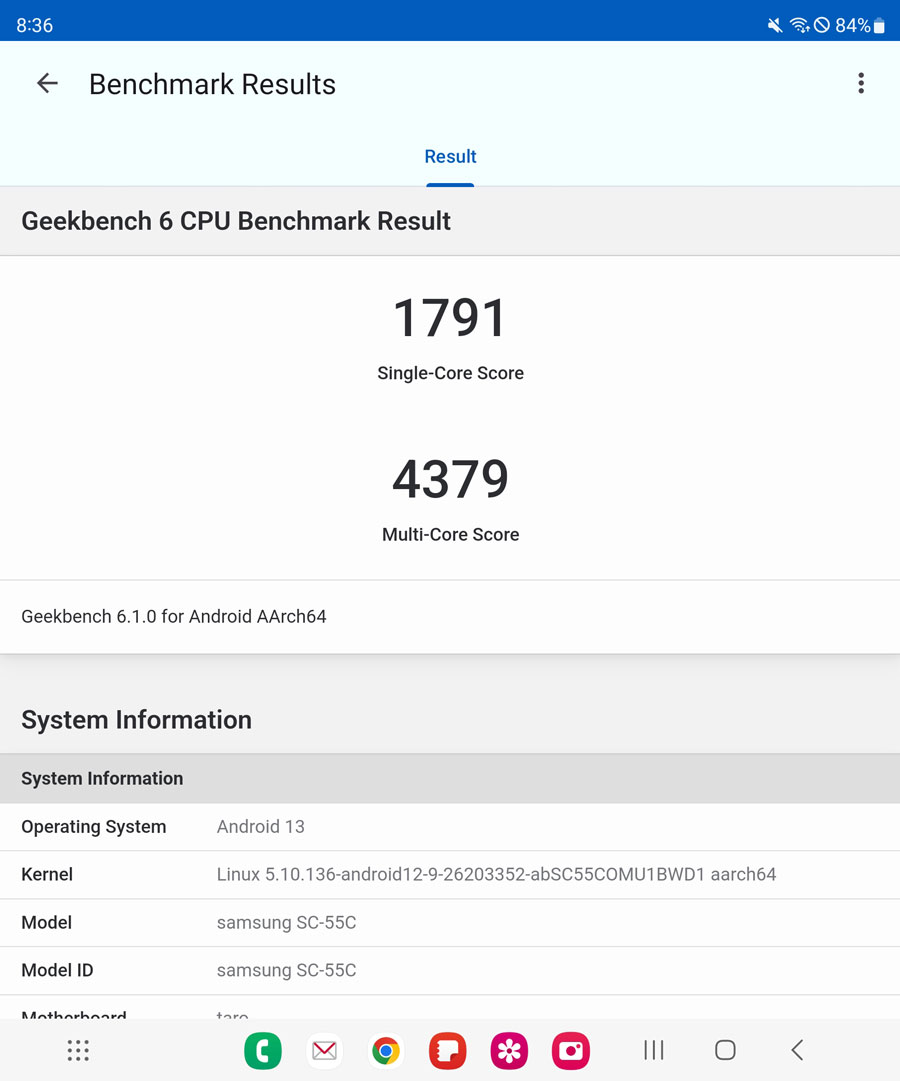
Task: Select samsung SC-55C in the Model ID row
Action: tap(286, 970)
